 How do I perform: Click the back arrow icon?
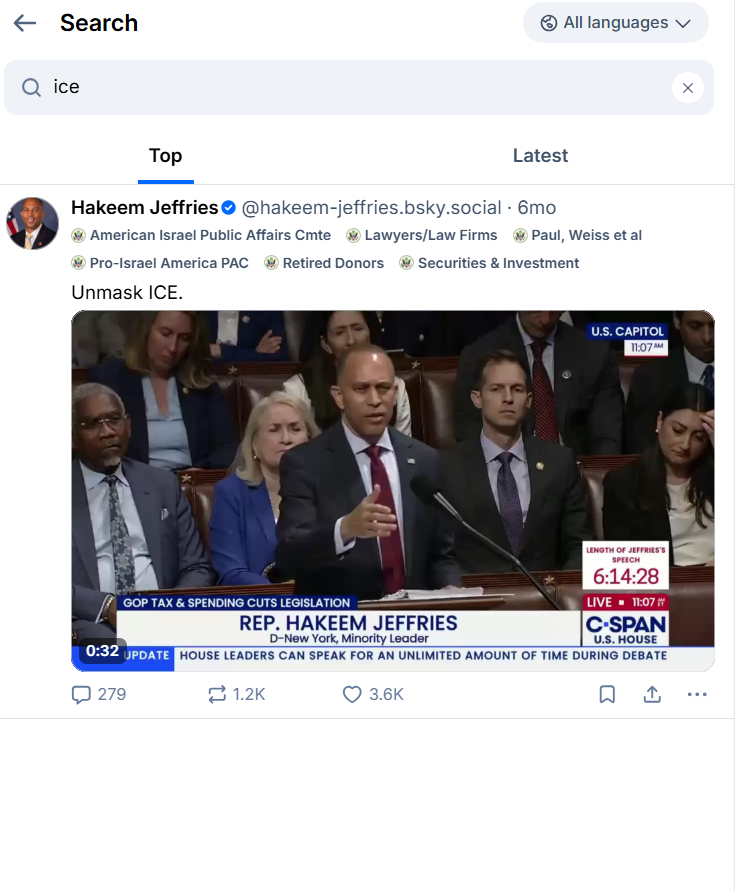coord(25,23)
